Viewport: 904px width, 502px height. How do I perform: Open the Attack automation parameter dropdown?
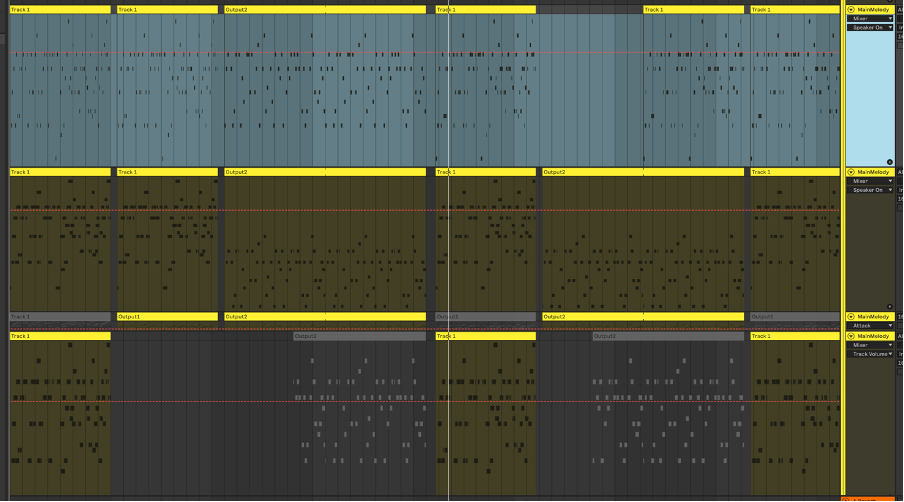pyautogui.click(x=870, y=326)
